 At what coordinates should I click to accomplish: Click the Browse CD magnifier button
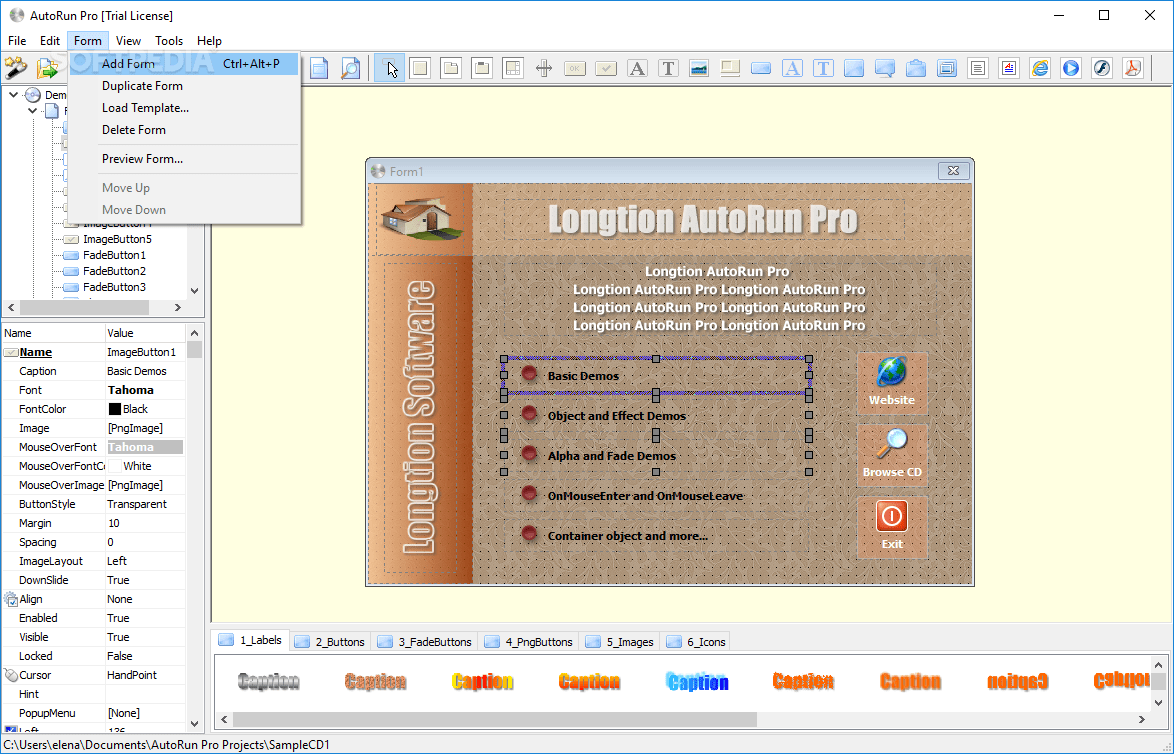[x=892, y=455]
